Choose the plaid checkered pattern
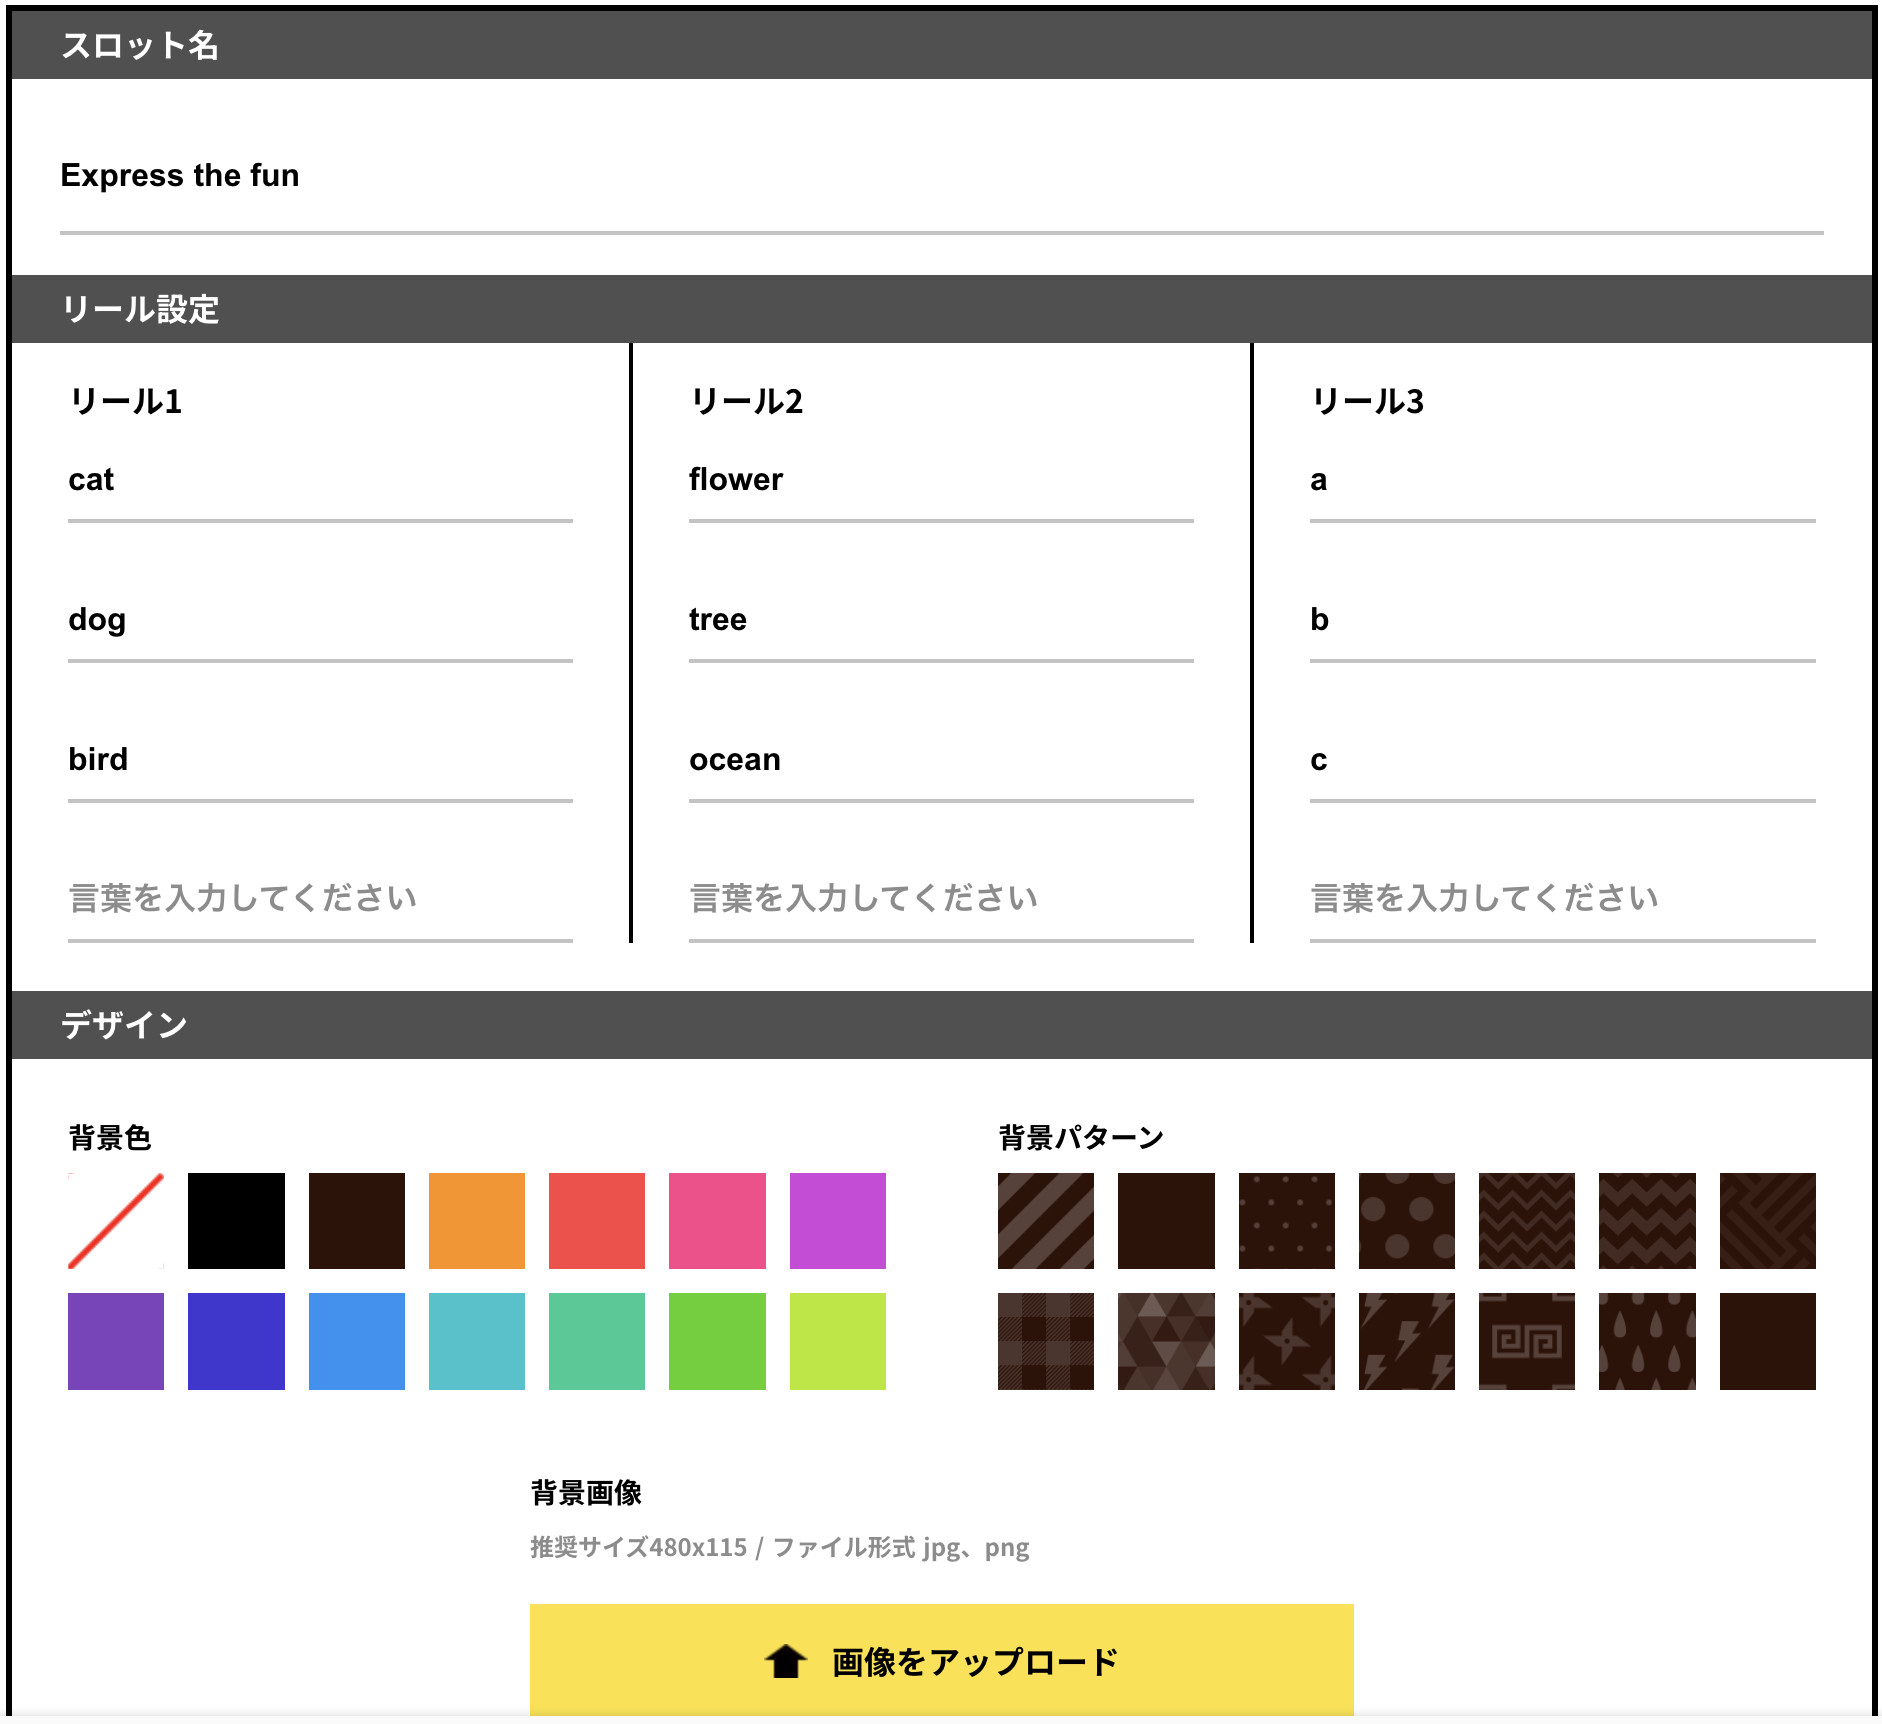 tap(1045, 1341)
